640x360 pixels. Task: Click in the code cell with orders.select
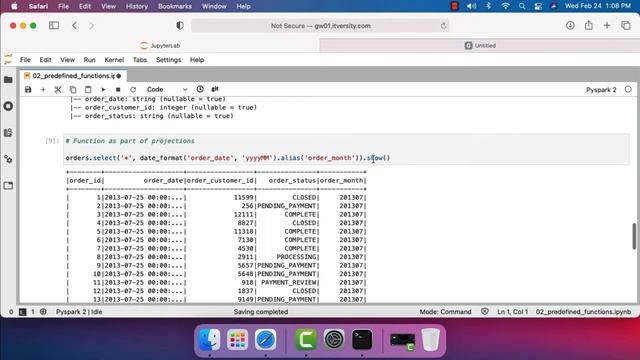coord(346,149)
